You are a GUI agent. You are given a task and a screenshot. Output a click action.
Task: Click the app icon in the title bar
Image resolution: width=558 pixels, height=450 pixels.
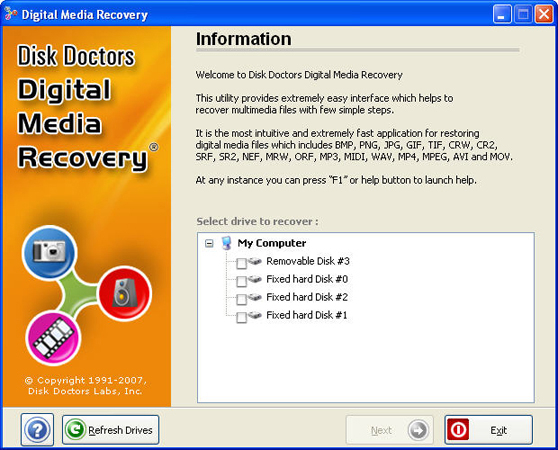coord(11,14)
